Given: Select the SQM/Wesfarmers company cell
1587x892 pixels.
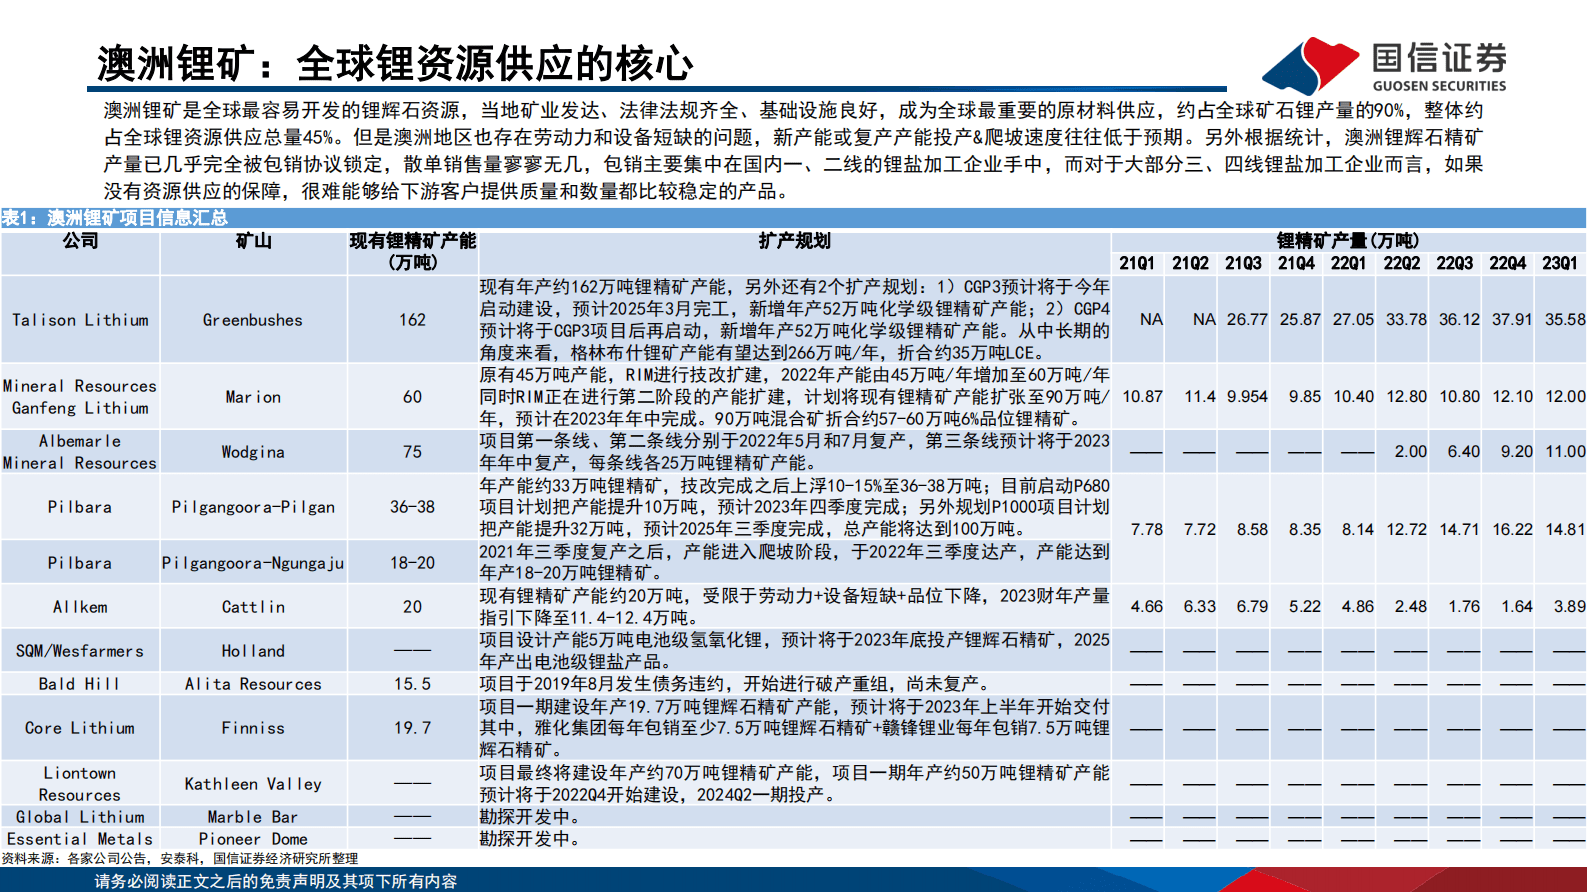Looking at the screenshot, I should pos(80,651).
